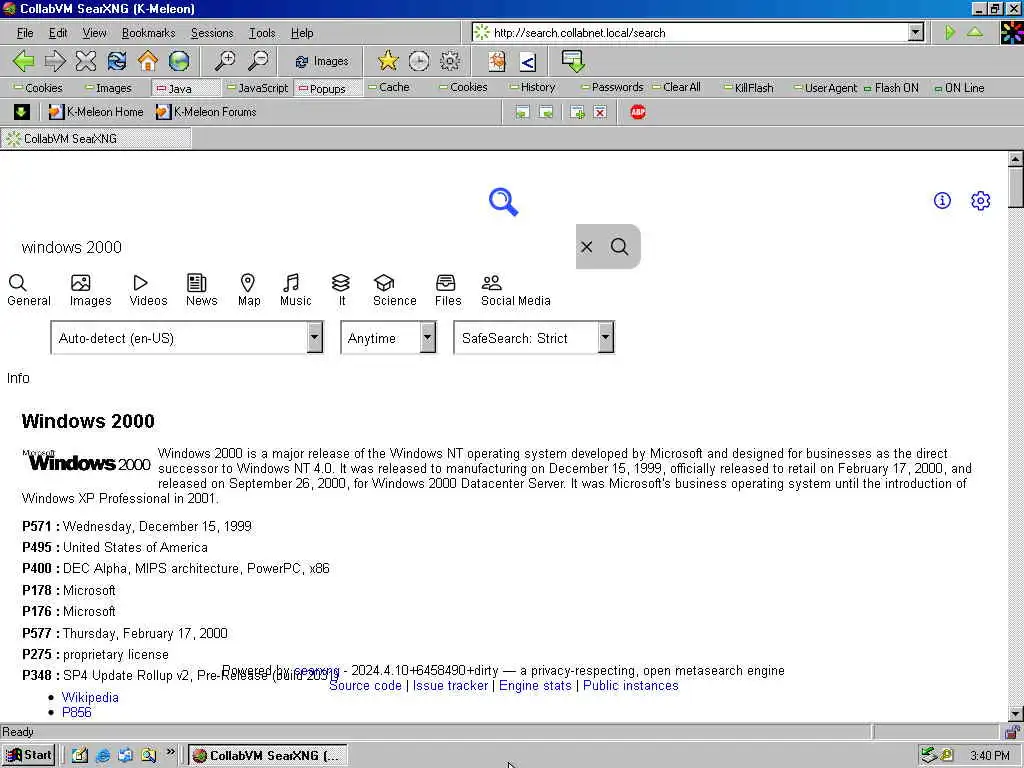
Task: Expand the URL bar history dropdown
Action: (x=916, y=32)
